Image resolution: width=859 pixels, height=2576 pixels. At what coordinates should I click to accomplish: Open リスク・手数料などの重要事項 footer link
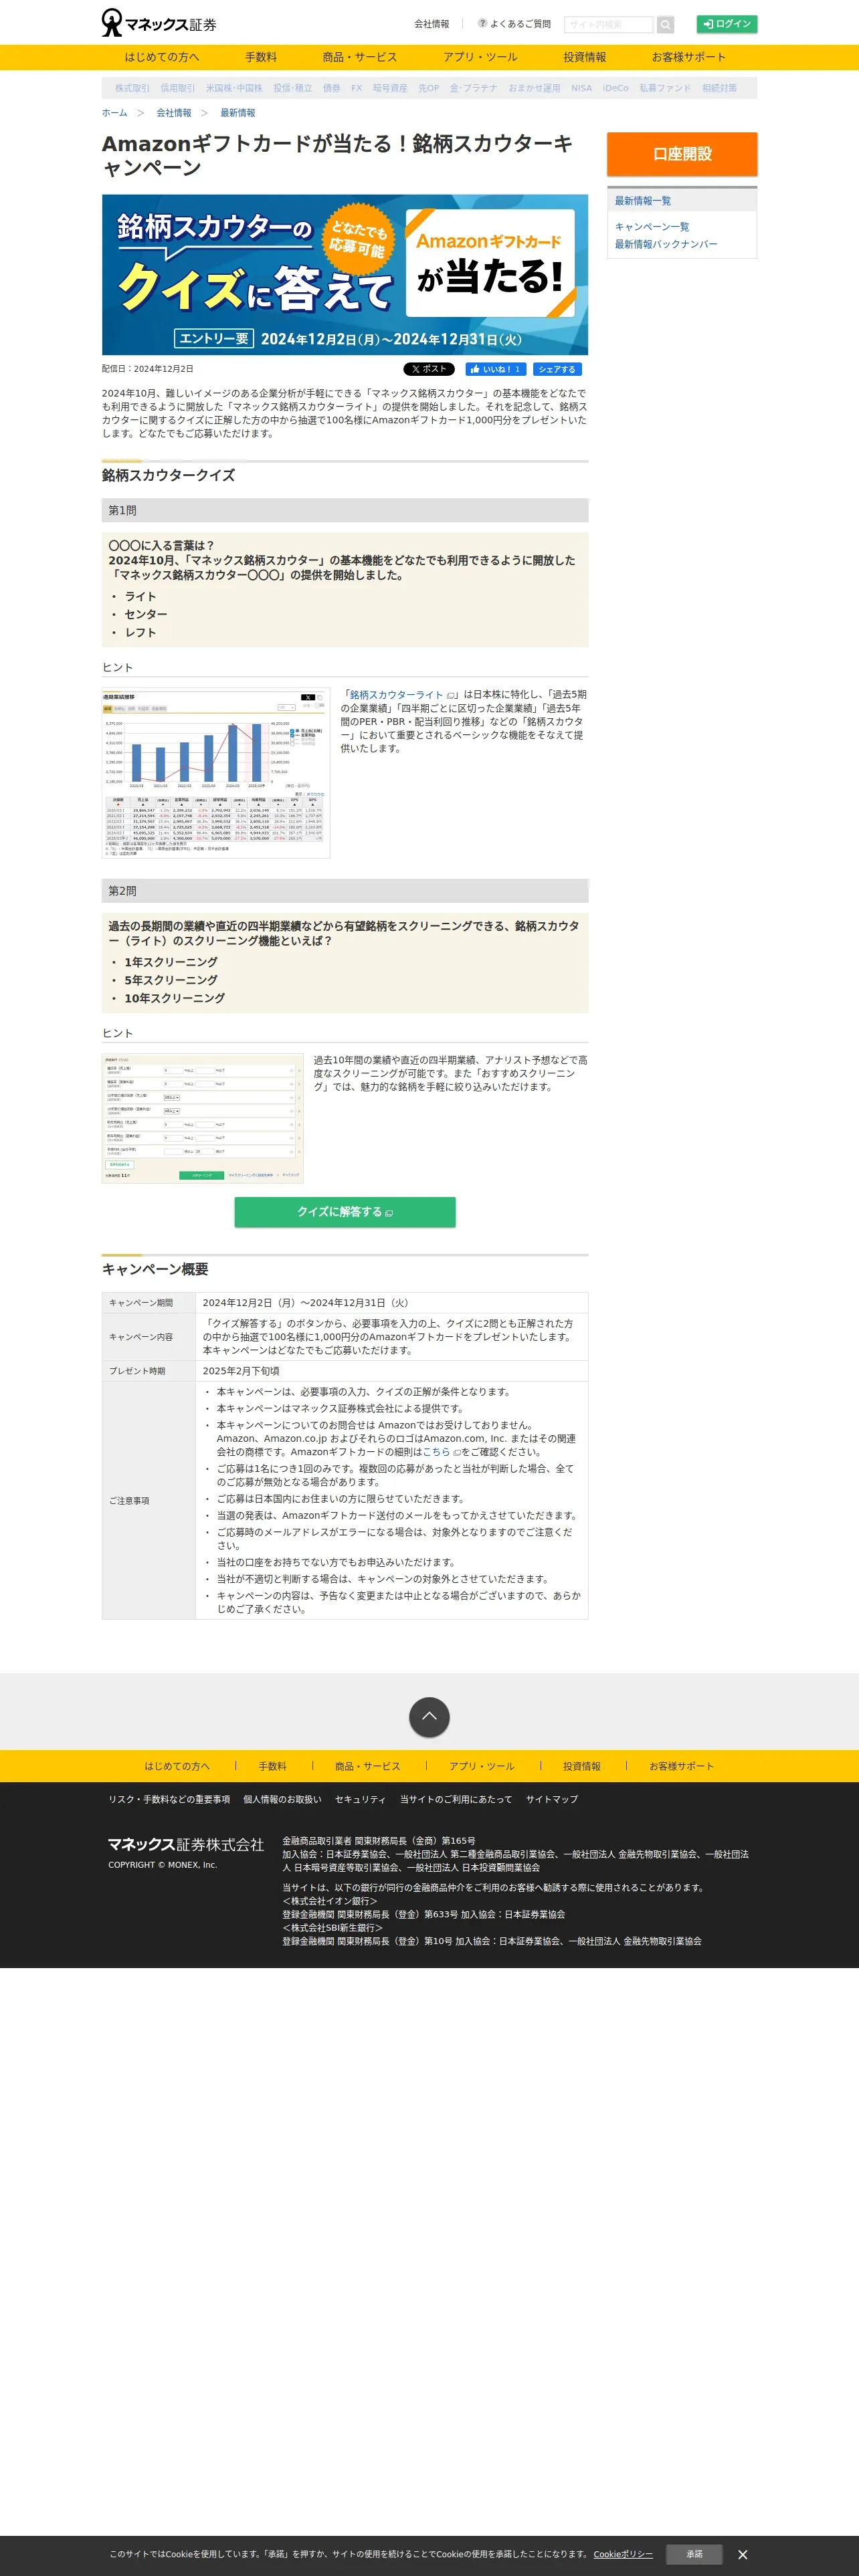[x=169, y=1799]
